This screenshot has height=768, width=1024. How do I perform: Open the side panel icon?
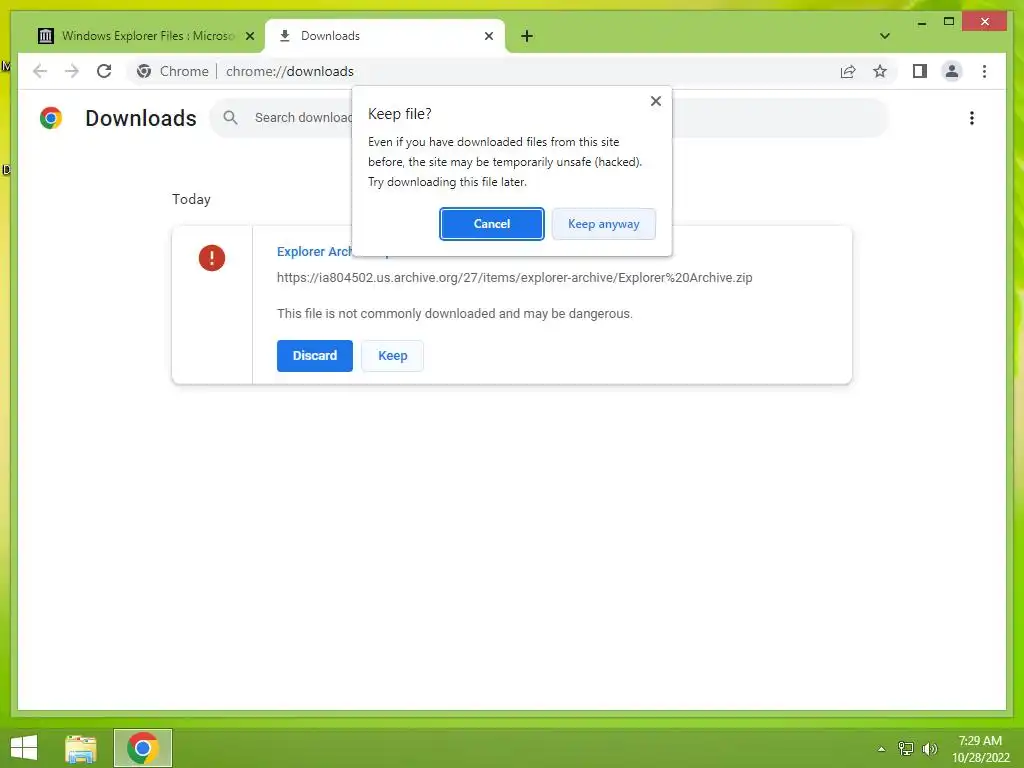920,71
